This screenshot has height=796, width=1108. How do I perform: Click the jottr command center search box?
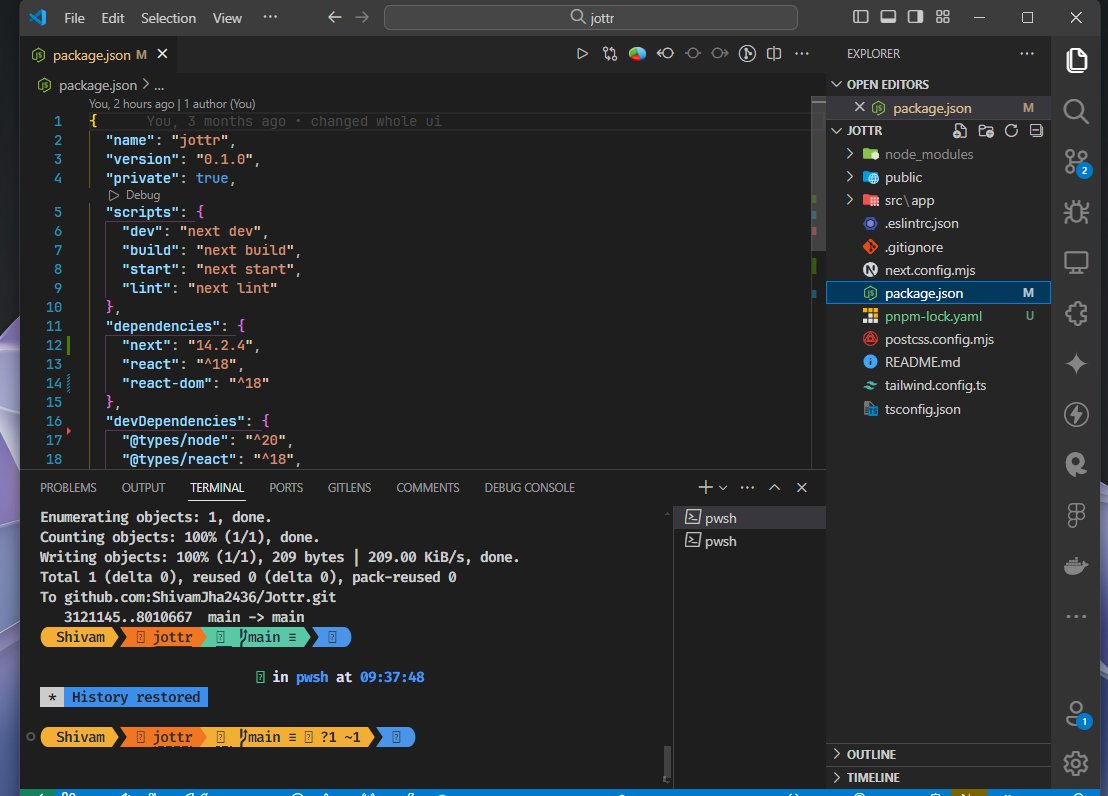(x=591, y=17)
